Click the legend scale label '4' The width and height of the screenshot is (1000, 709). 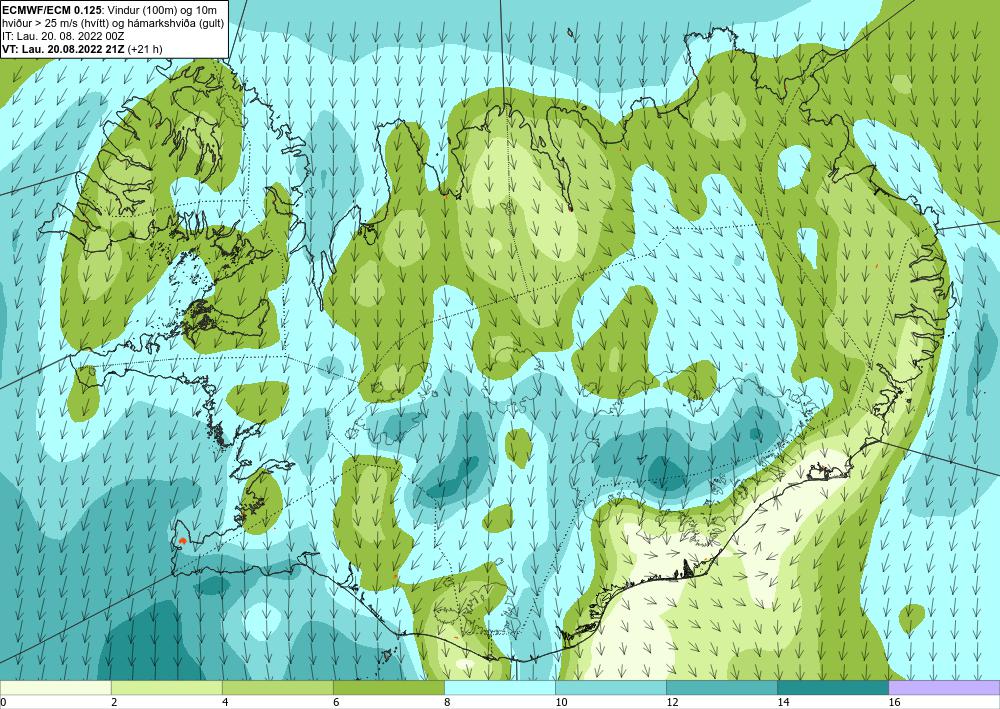(x=225, y=702)
